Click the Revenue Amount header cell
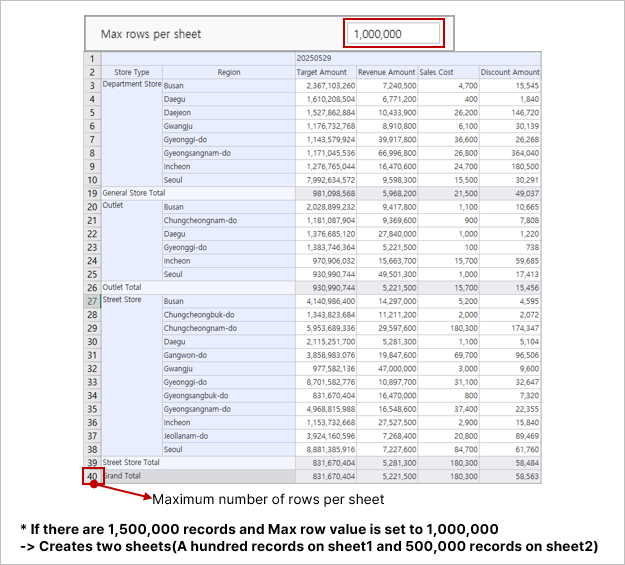Viewport: 625px width, 565px height. (387, 72)
